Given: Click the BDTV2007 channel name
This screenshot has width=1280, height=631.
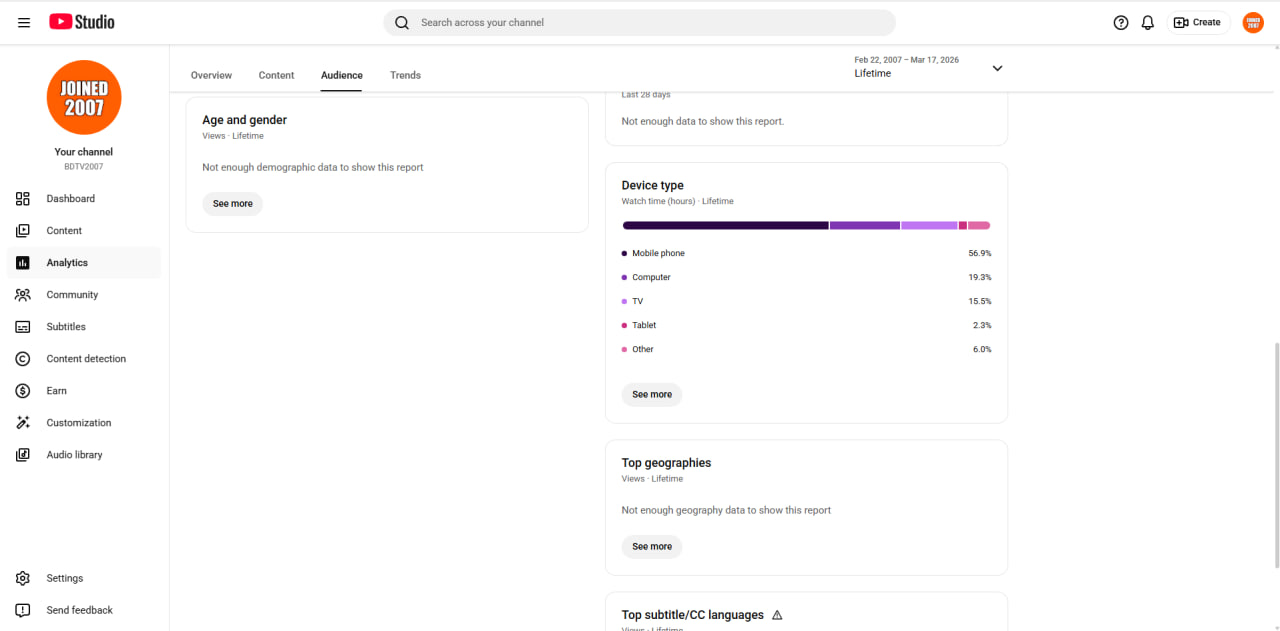Looking at the screenshot, I should point(84,167).
